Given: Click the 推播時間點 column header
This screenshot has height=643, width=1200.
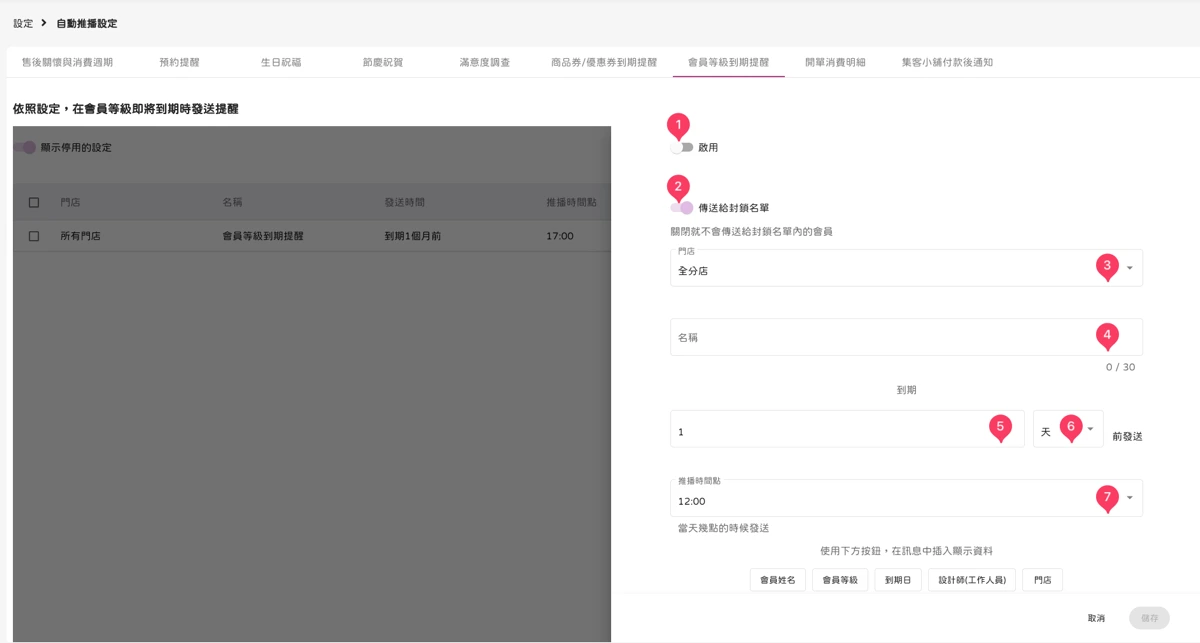Looking at the screenshot, I should pyautogui.click(x=571, y=202).
